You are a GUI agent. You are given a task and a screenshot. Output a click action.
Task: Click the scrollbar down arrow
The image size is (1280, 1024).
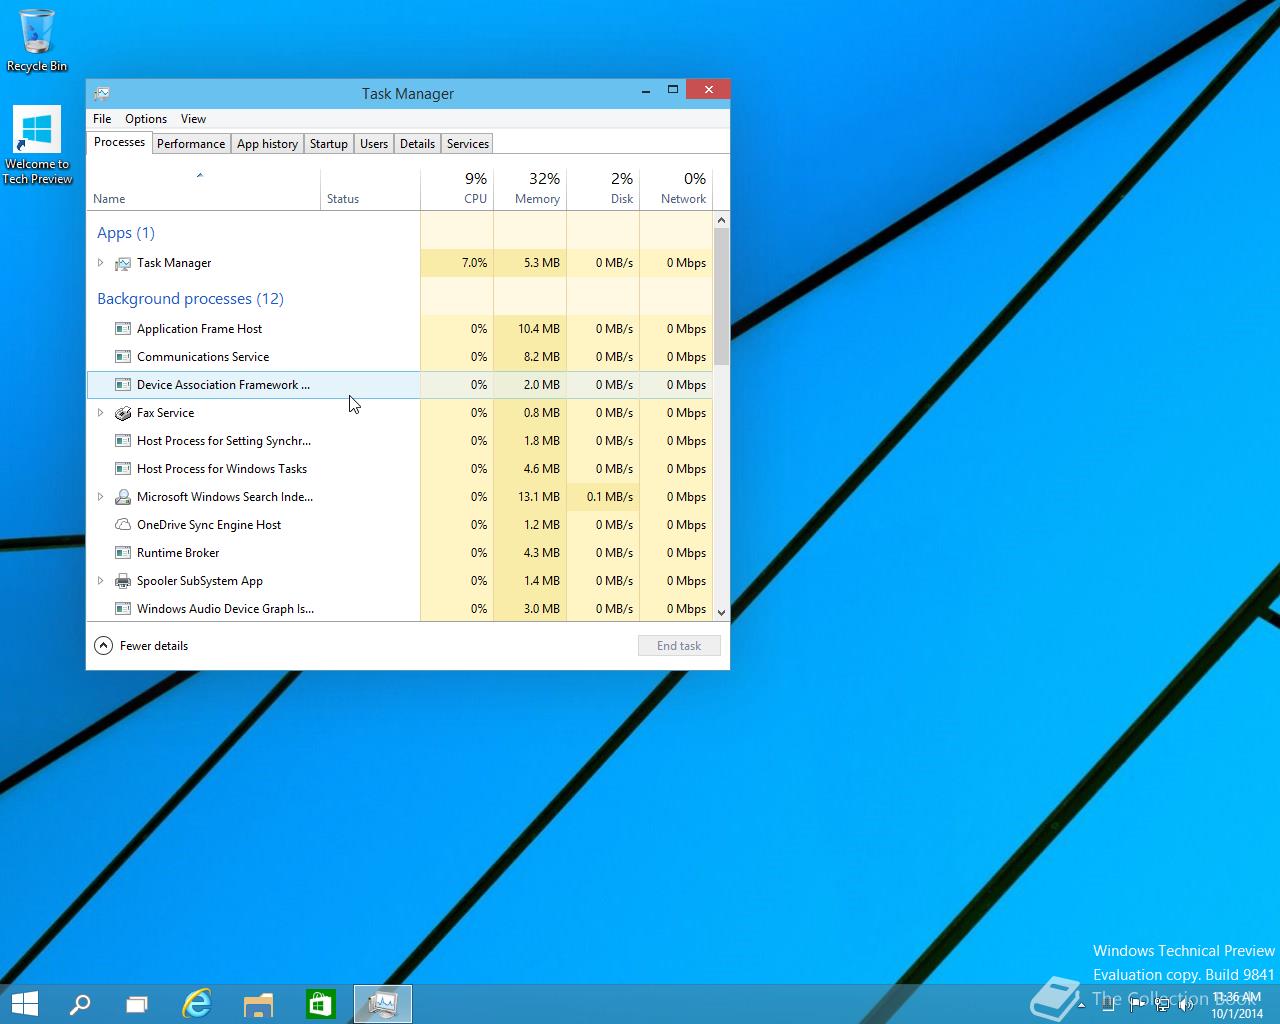pyautogui.click(x=721, y=612)
